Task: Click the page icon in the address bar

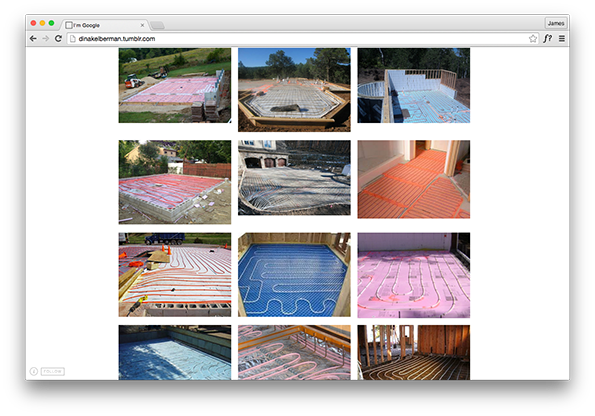Action: (72, 39)
